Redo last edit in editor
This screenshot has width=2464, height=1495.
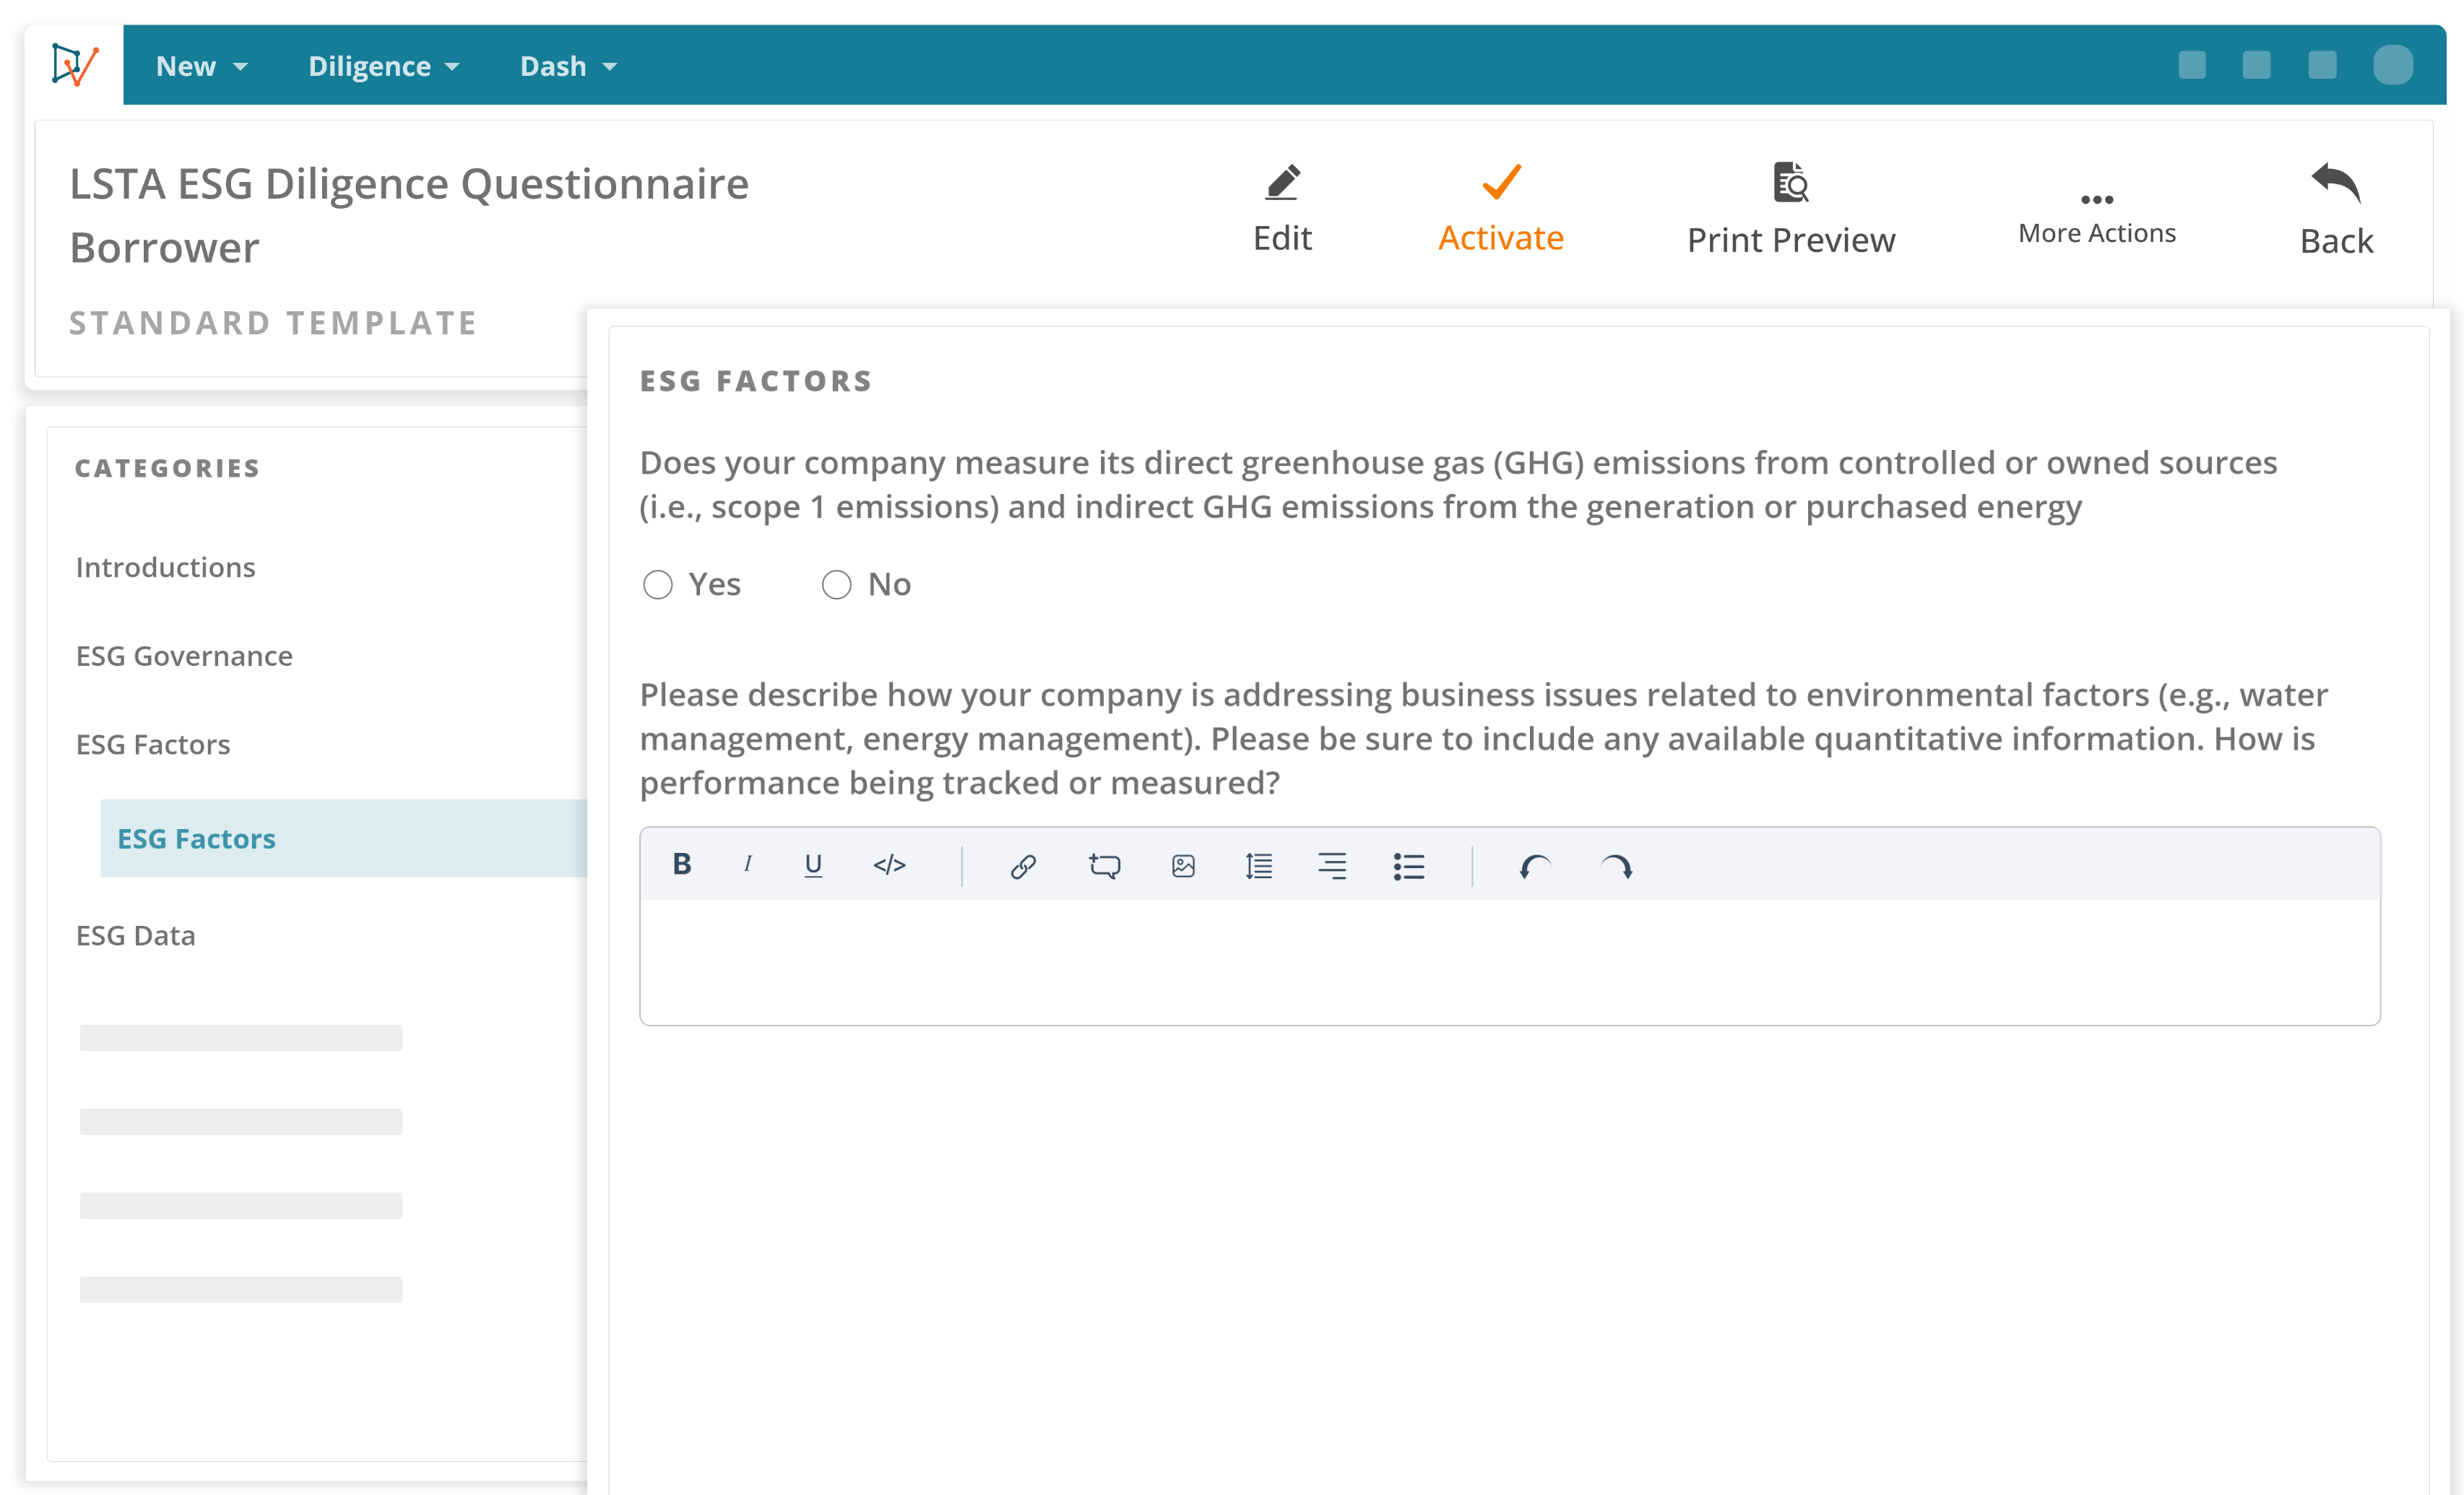[x=1616, y=866]
